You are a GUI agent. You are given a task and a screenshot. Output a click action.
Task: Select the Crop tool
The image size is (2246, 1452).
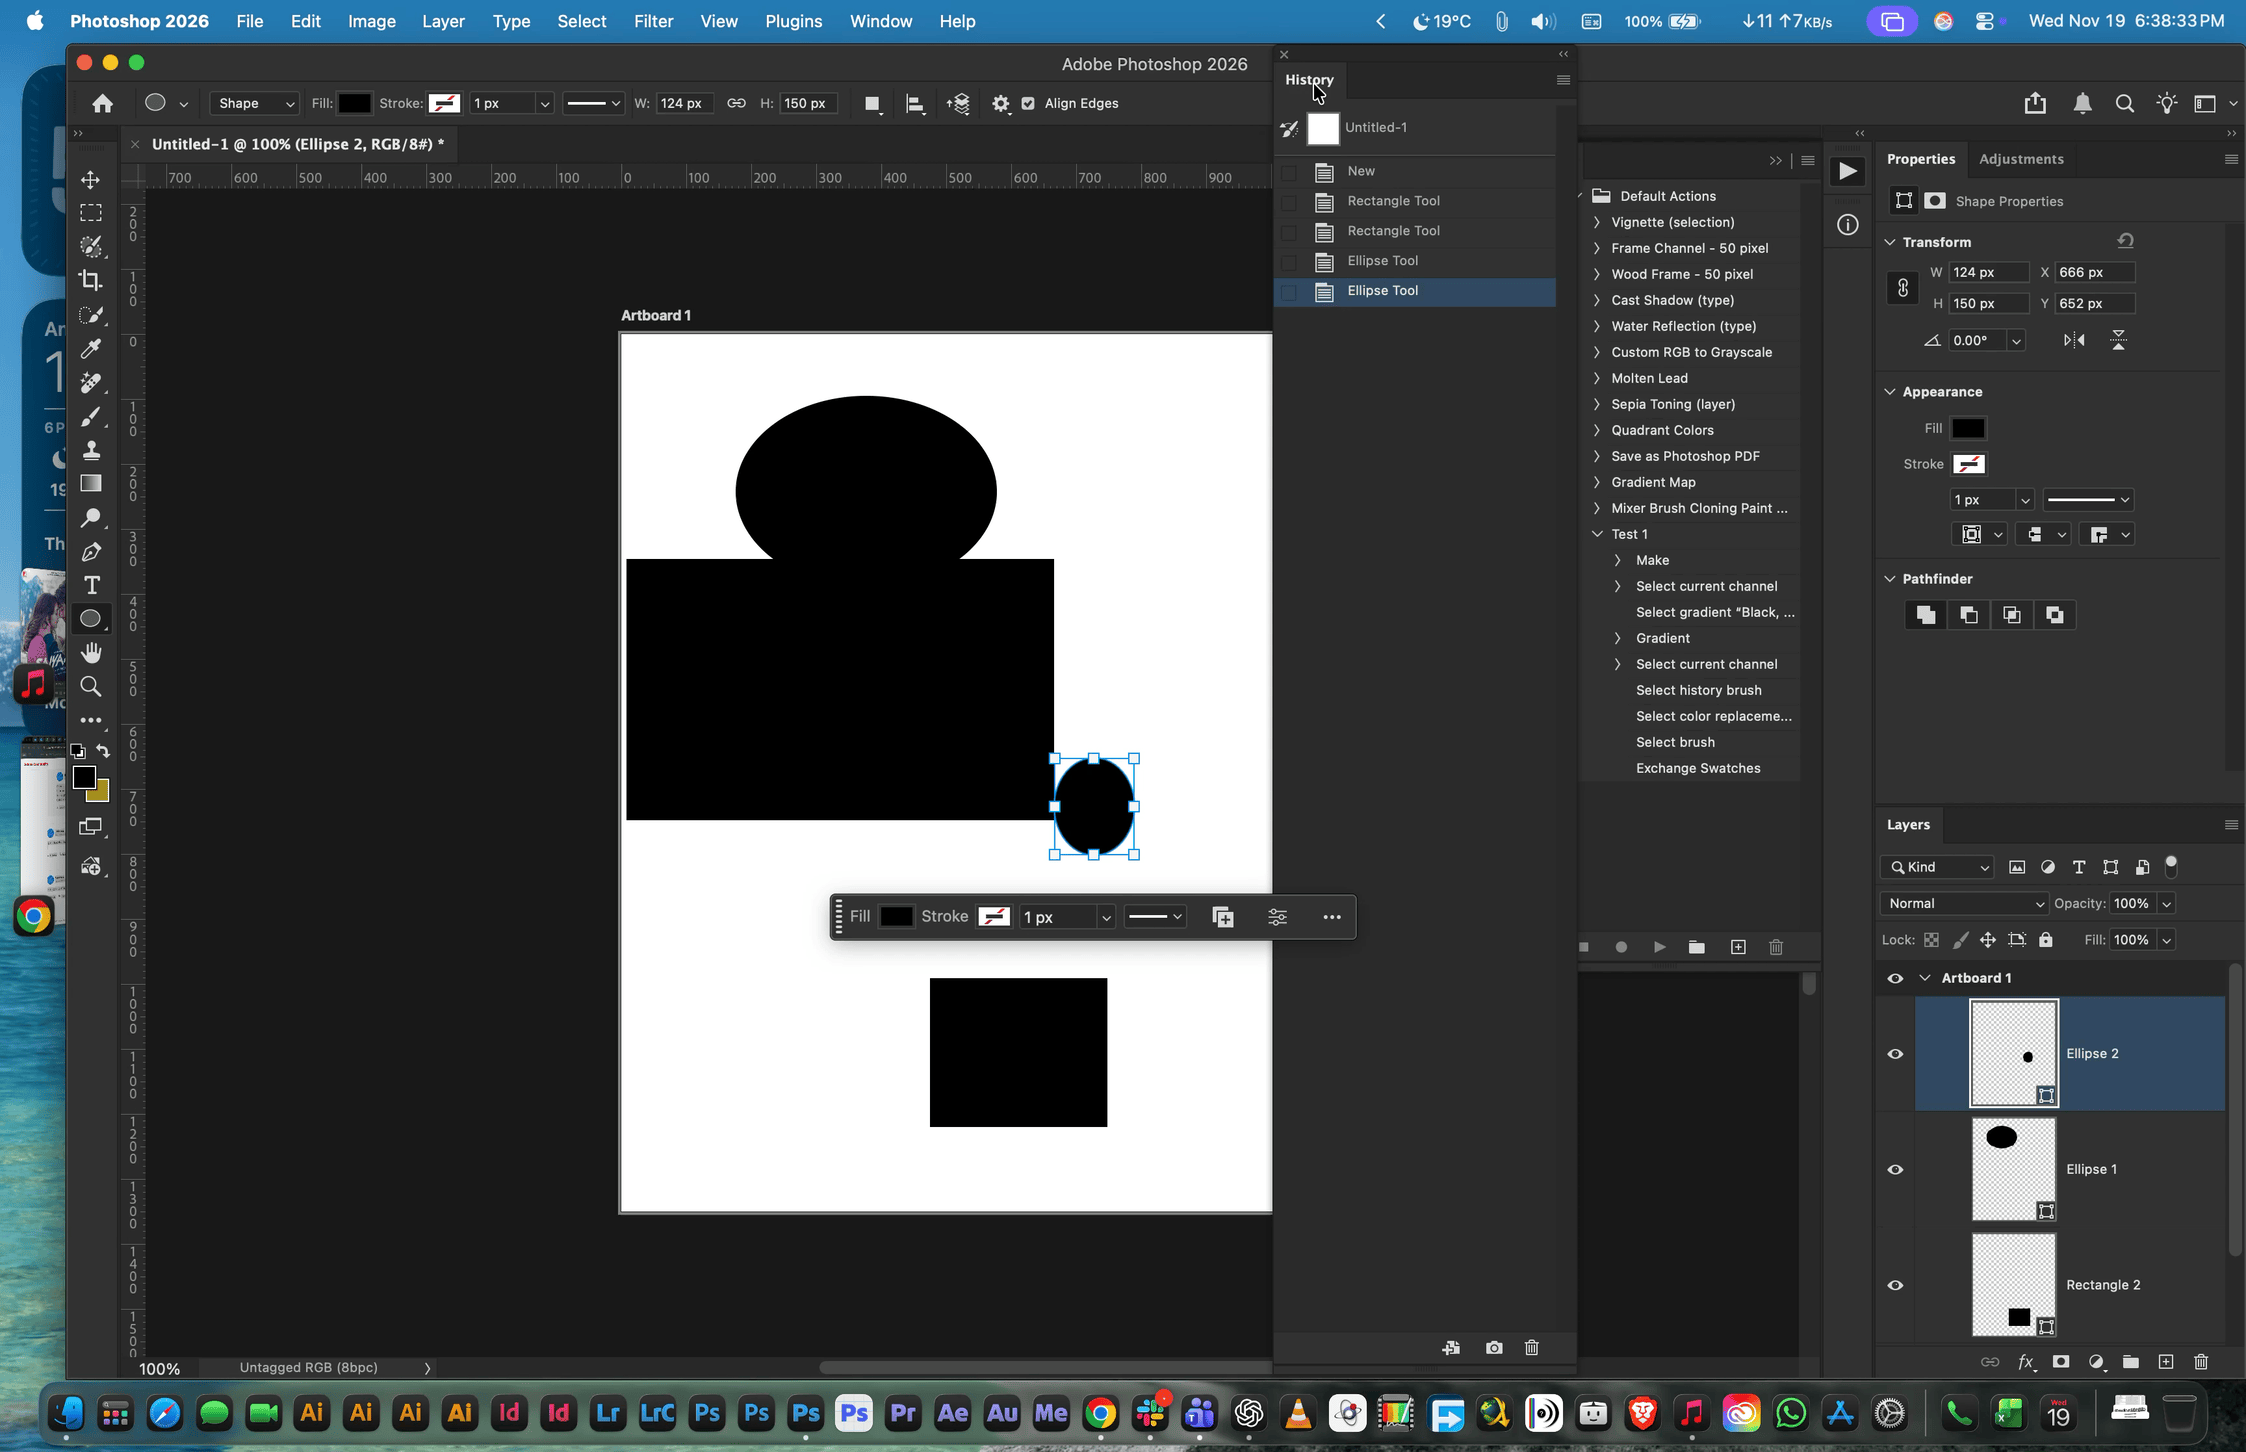[x=91, y=281]
